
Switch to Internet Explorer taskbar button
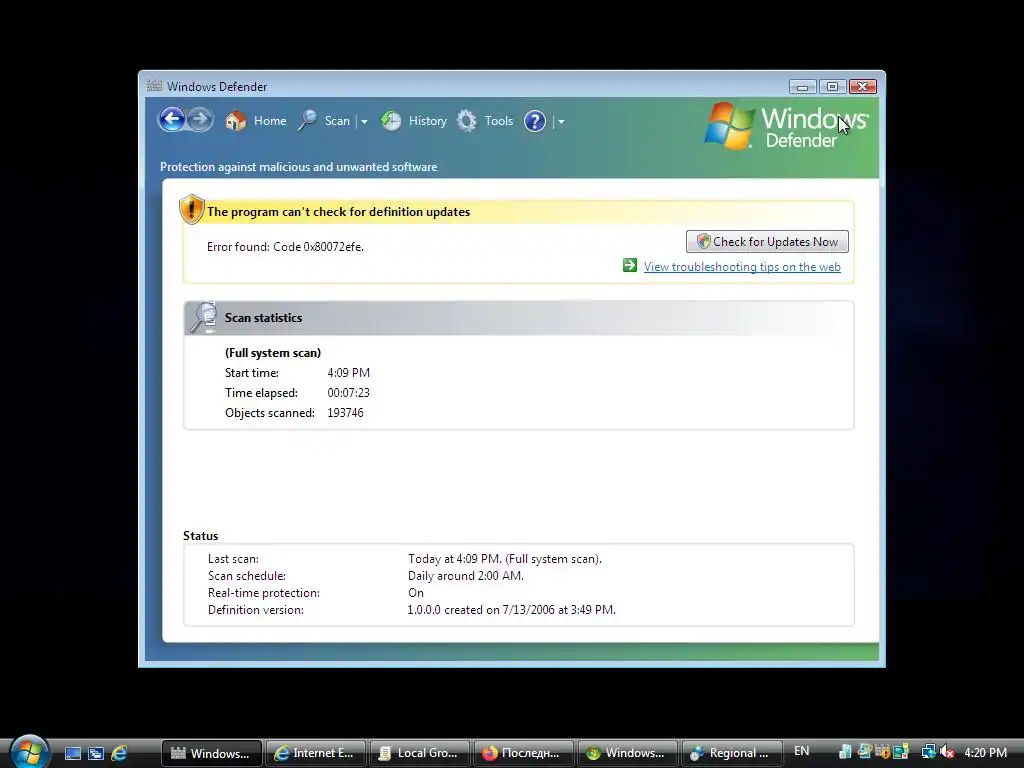click(x=315, y=753)
